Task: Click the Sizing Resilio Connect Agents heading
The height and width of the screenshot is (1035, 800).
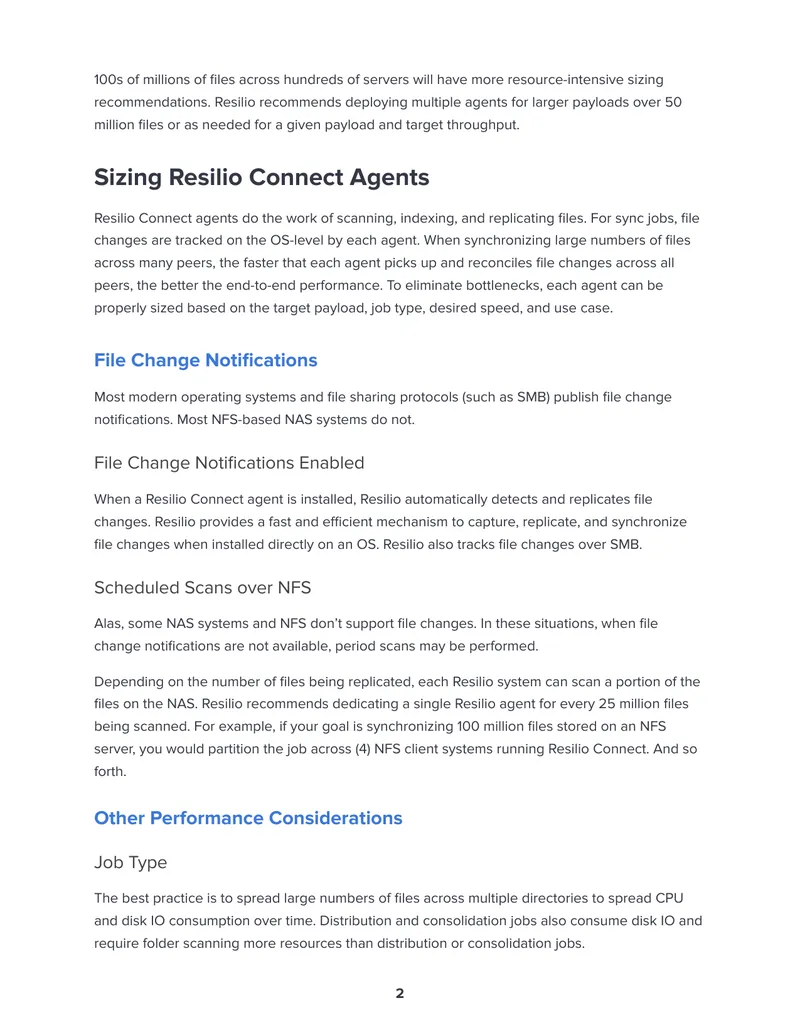Action: [x=261, y=178]
